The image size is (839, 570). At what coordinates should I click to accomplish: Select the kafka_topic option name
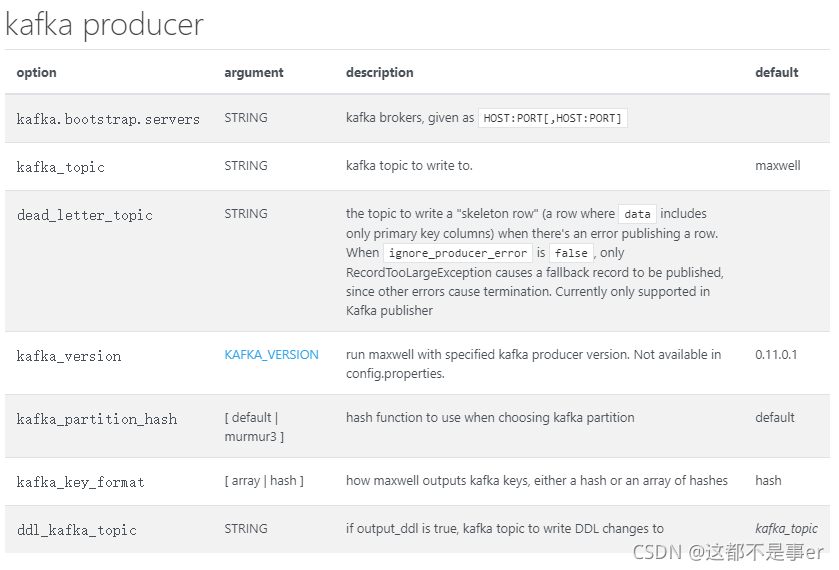pos(60,167)
